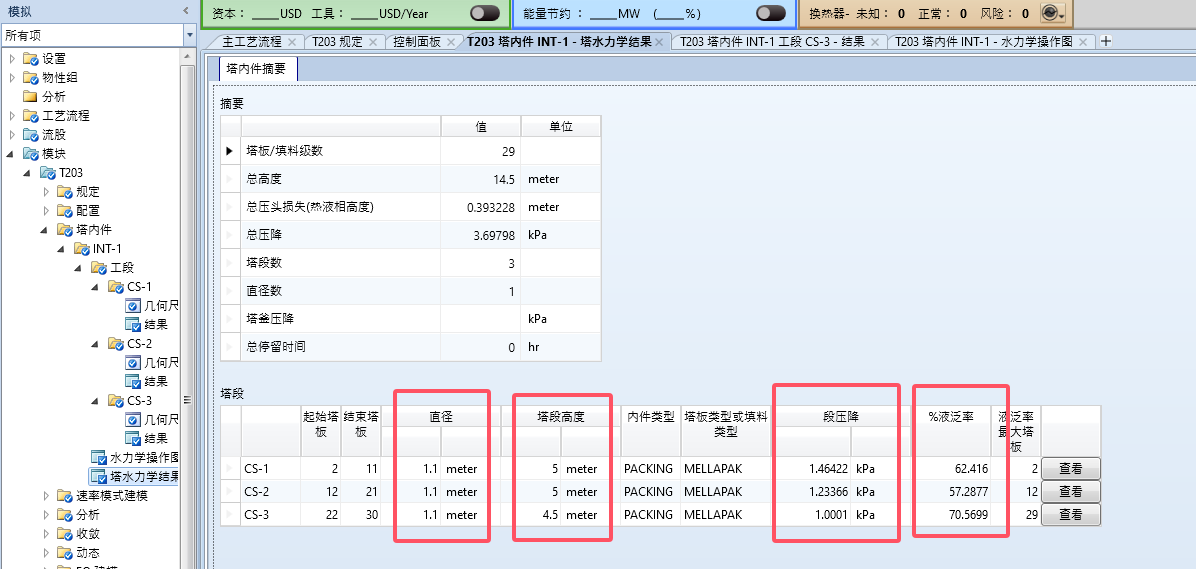This screenshot has height=569, width=1196.
Task: Select 几何尺 under CS-3 in tree
Action: pyautogui.click(x=162, y=420)
